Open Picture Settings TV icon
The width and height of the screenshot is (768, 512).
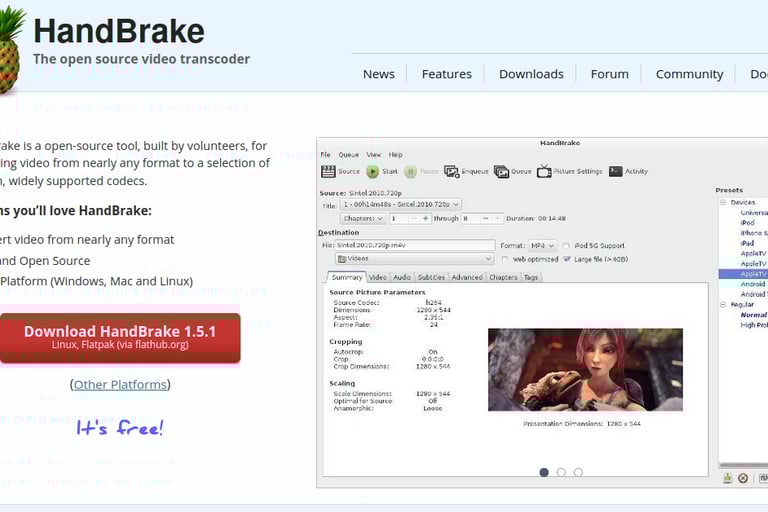click(x=544, y=171)
